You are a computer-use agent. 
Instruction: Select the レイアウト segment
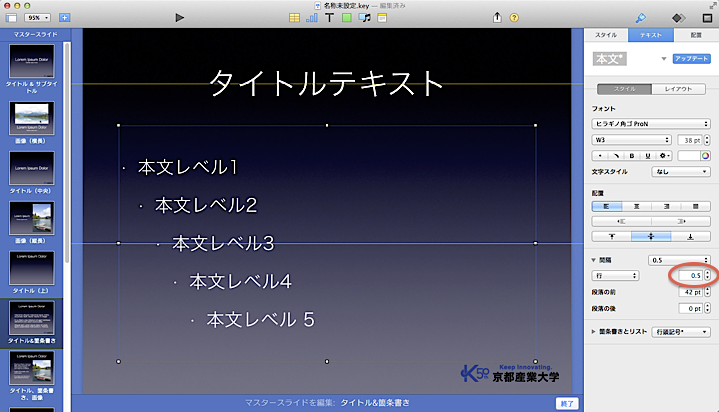click(679, 89)
